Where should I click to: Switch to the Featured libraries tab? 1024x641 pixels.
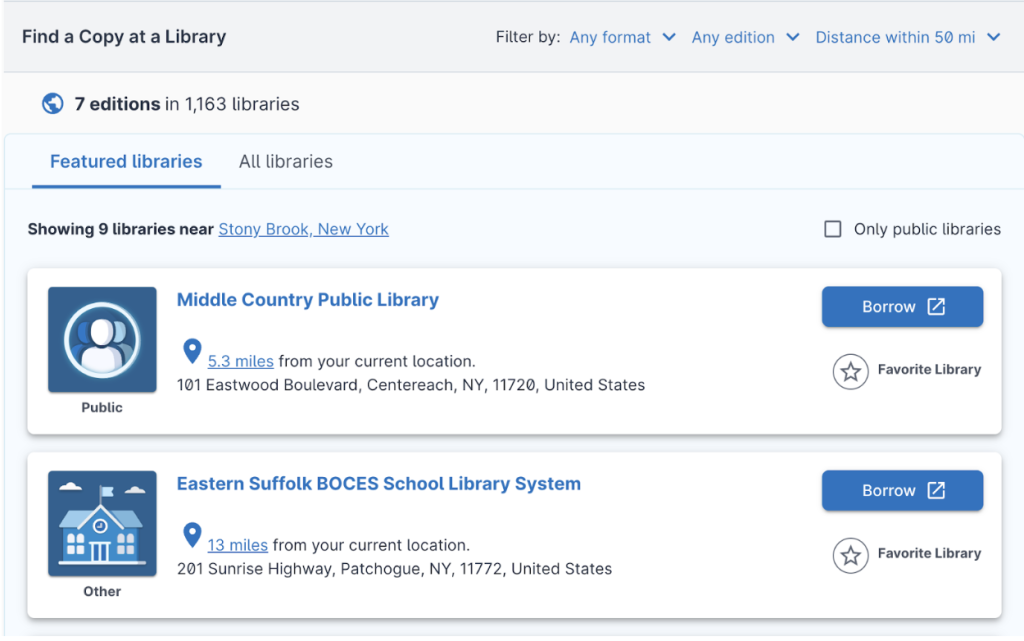pyautogui.click(x=126, y=161)
